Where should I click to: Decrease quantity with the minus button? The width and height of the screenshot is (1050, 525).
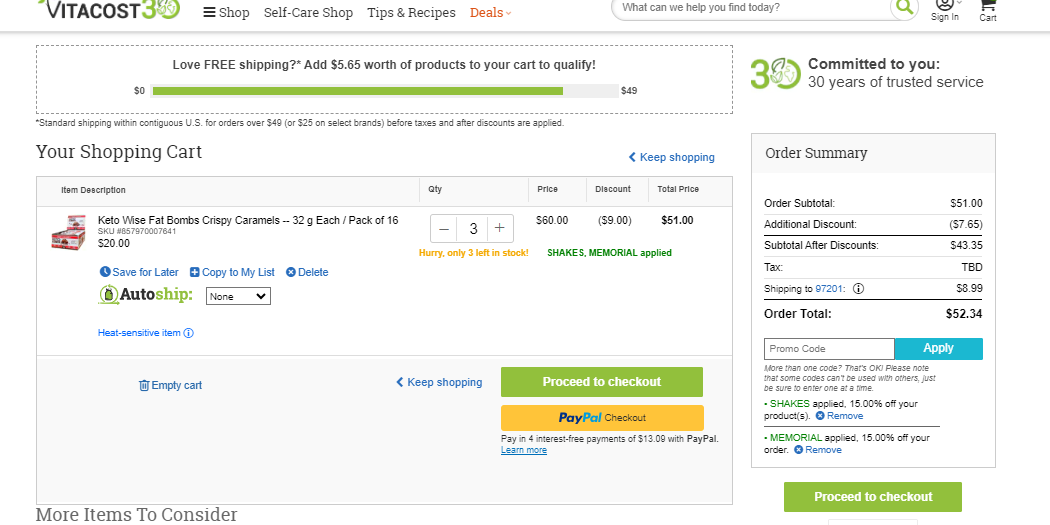coord(444,229)
